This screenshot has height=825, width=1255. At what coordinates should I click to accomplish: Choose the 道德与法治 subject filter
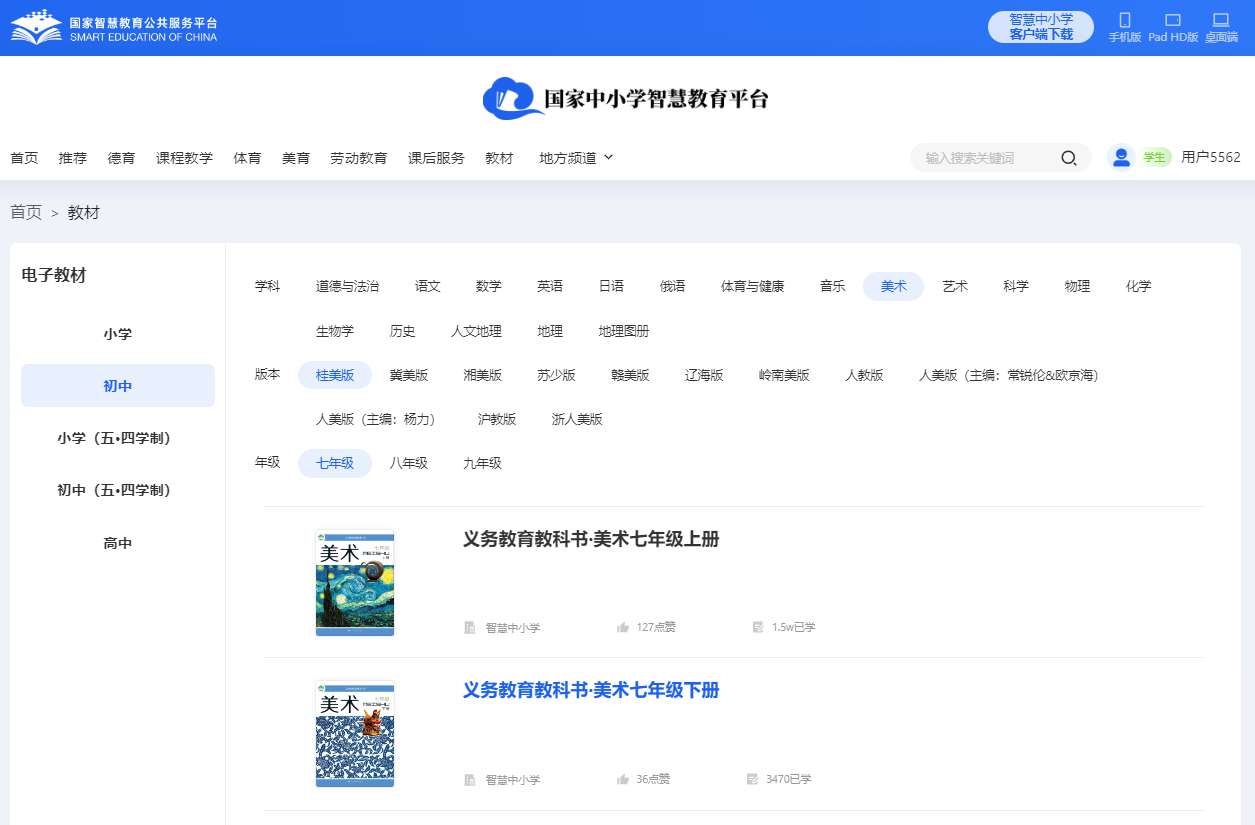tap(348, 286)
